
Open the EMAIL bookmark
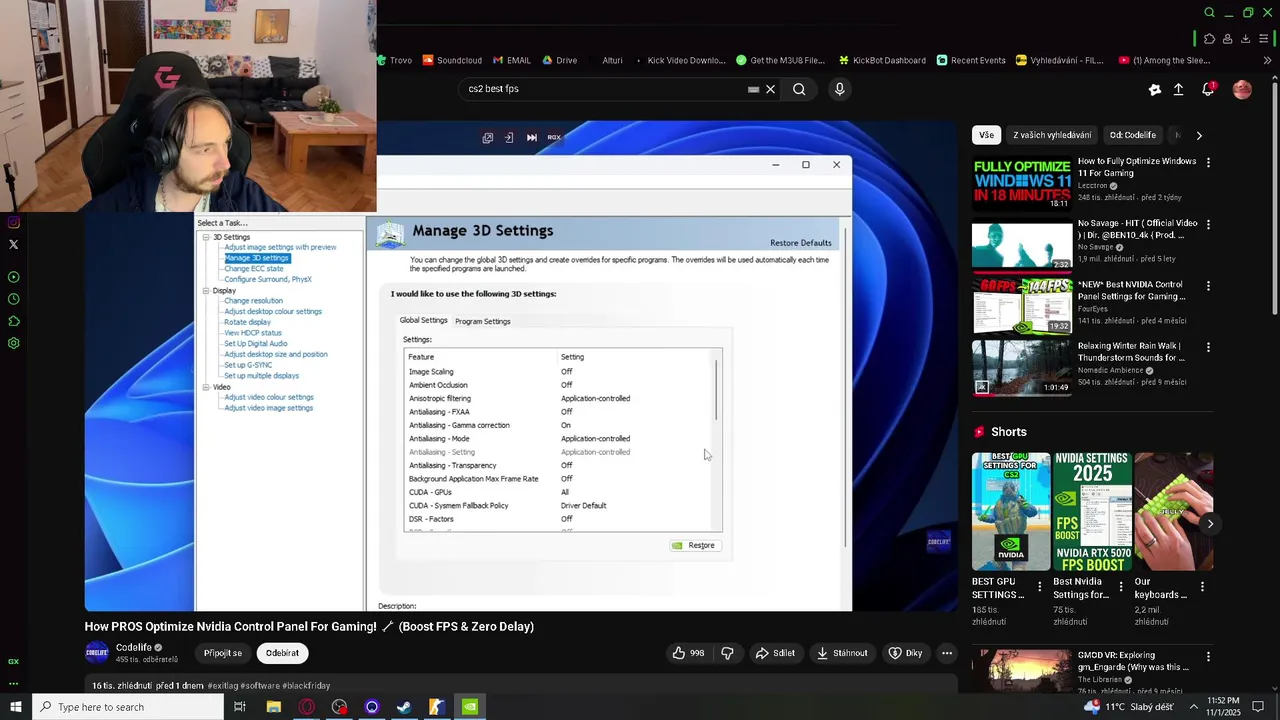point(511,60)
